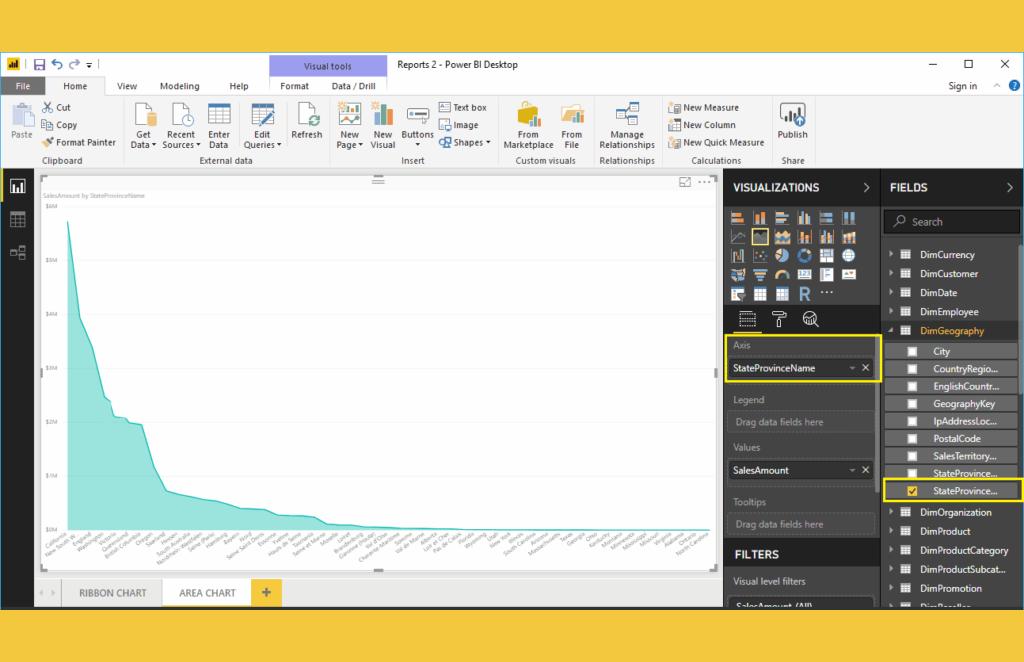Check the PostalCode field checkbox
This screenshot has height=662, width=1024.
coord(912,439)
